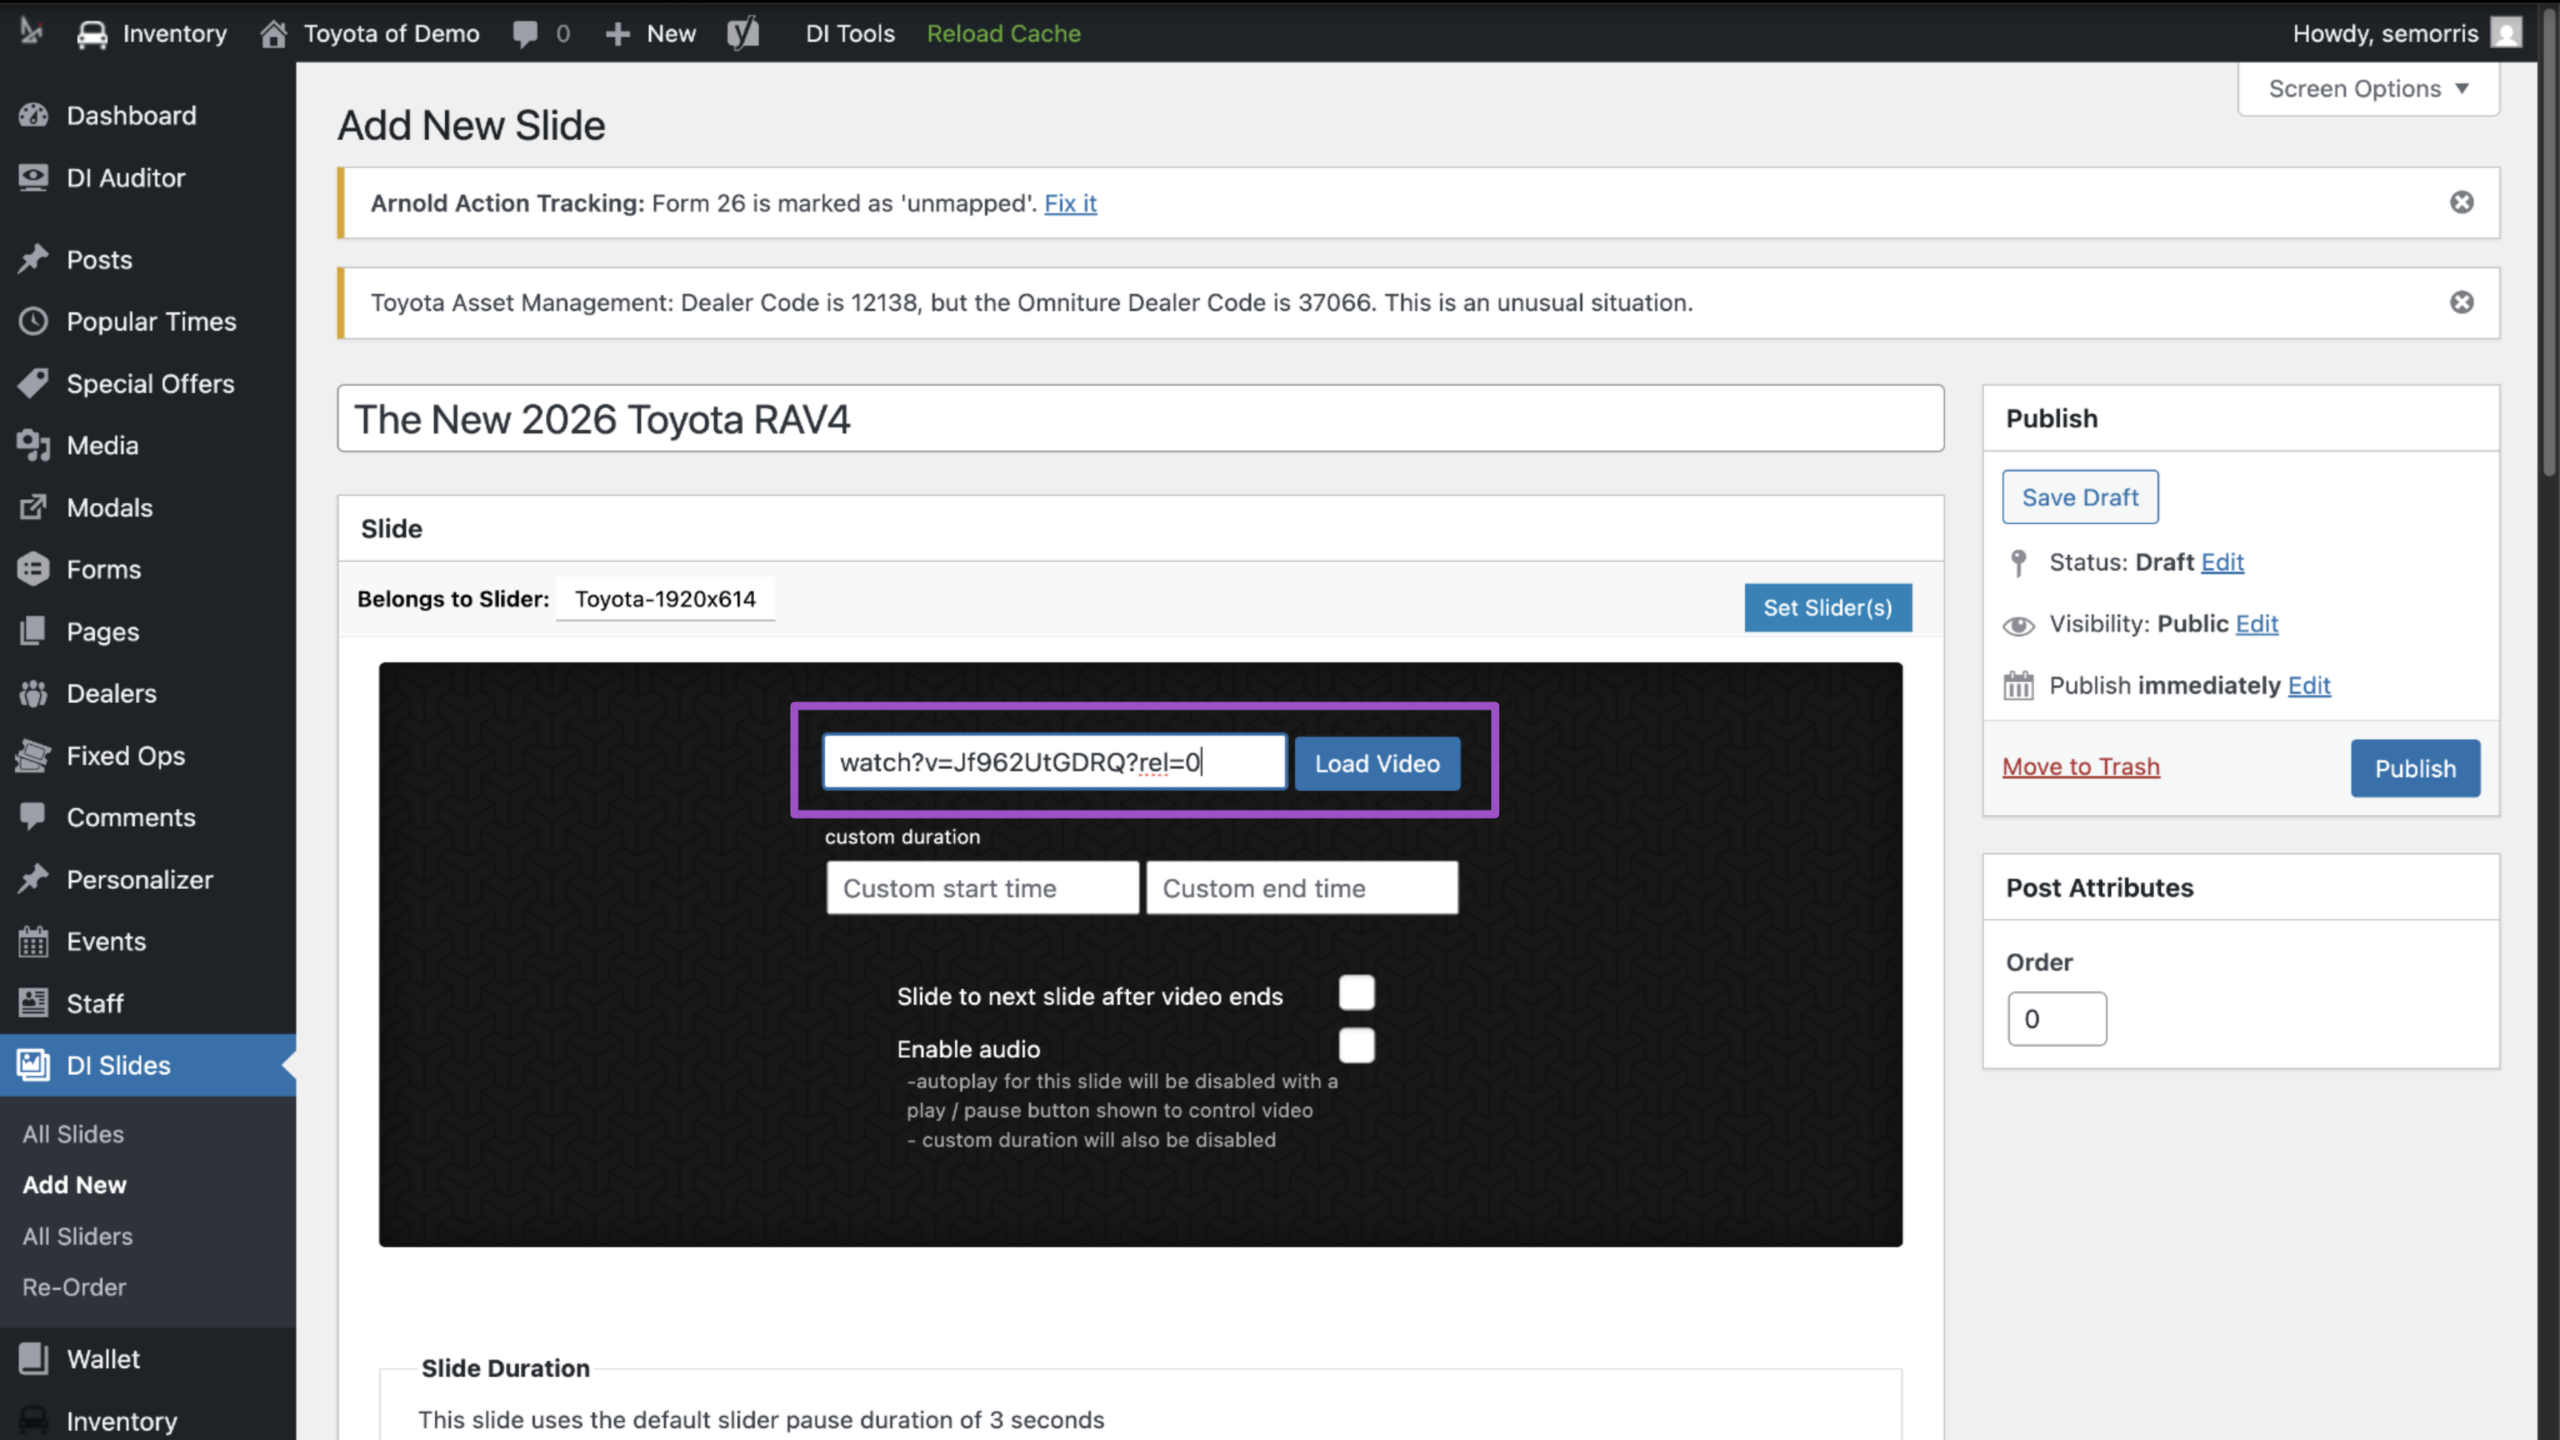Click the Custom end time field

point(1302,888)
